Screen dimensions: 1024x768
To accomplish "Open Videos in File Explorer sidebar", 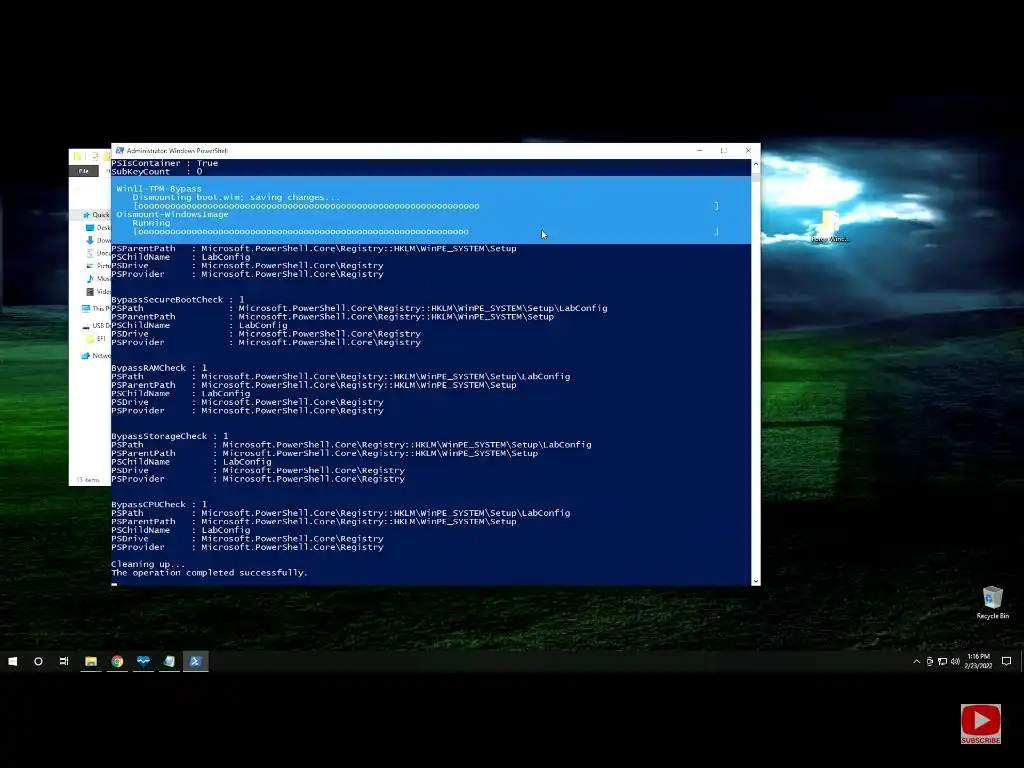I will pos(98,291).
